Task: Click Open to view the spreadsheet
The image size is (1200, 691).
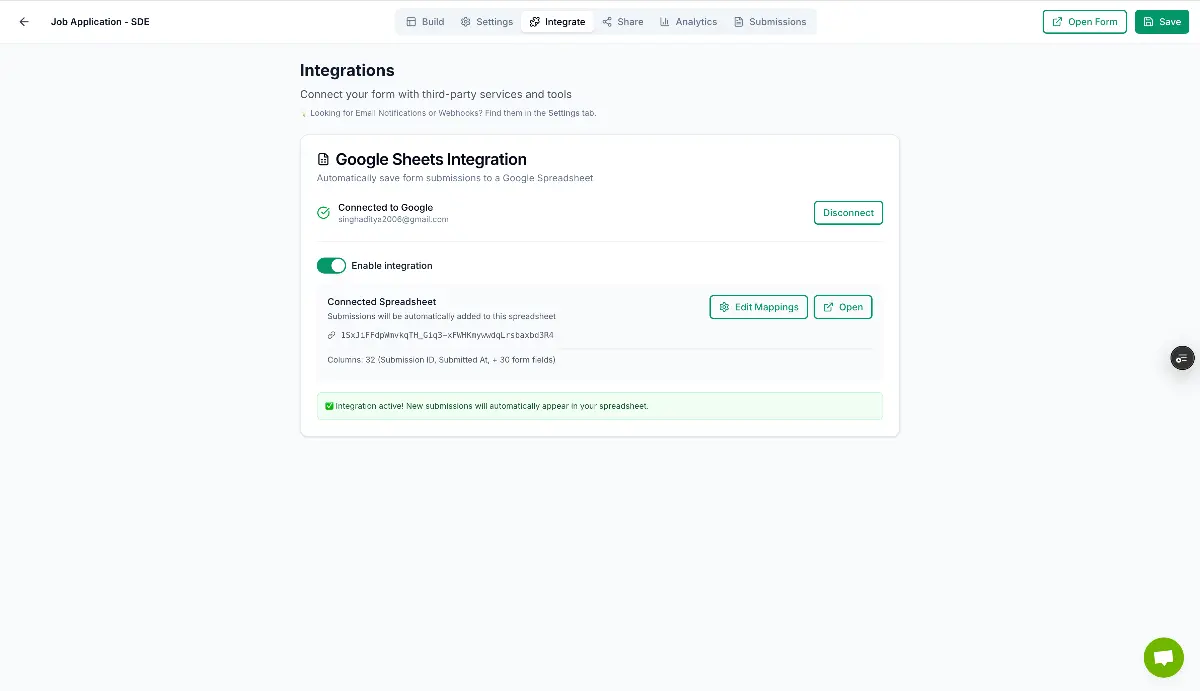Action: pyautogui.click(x=843, y=307)
